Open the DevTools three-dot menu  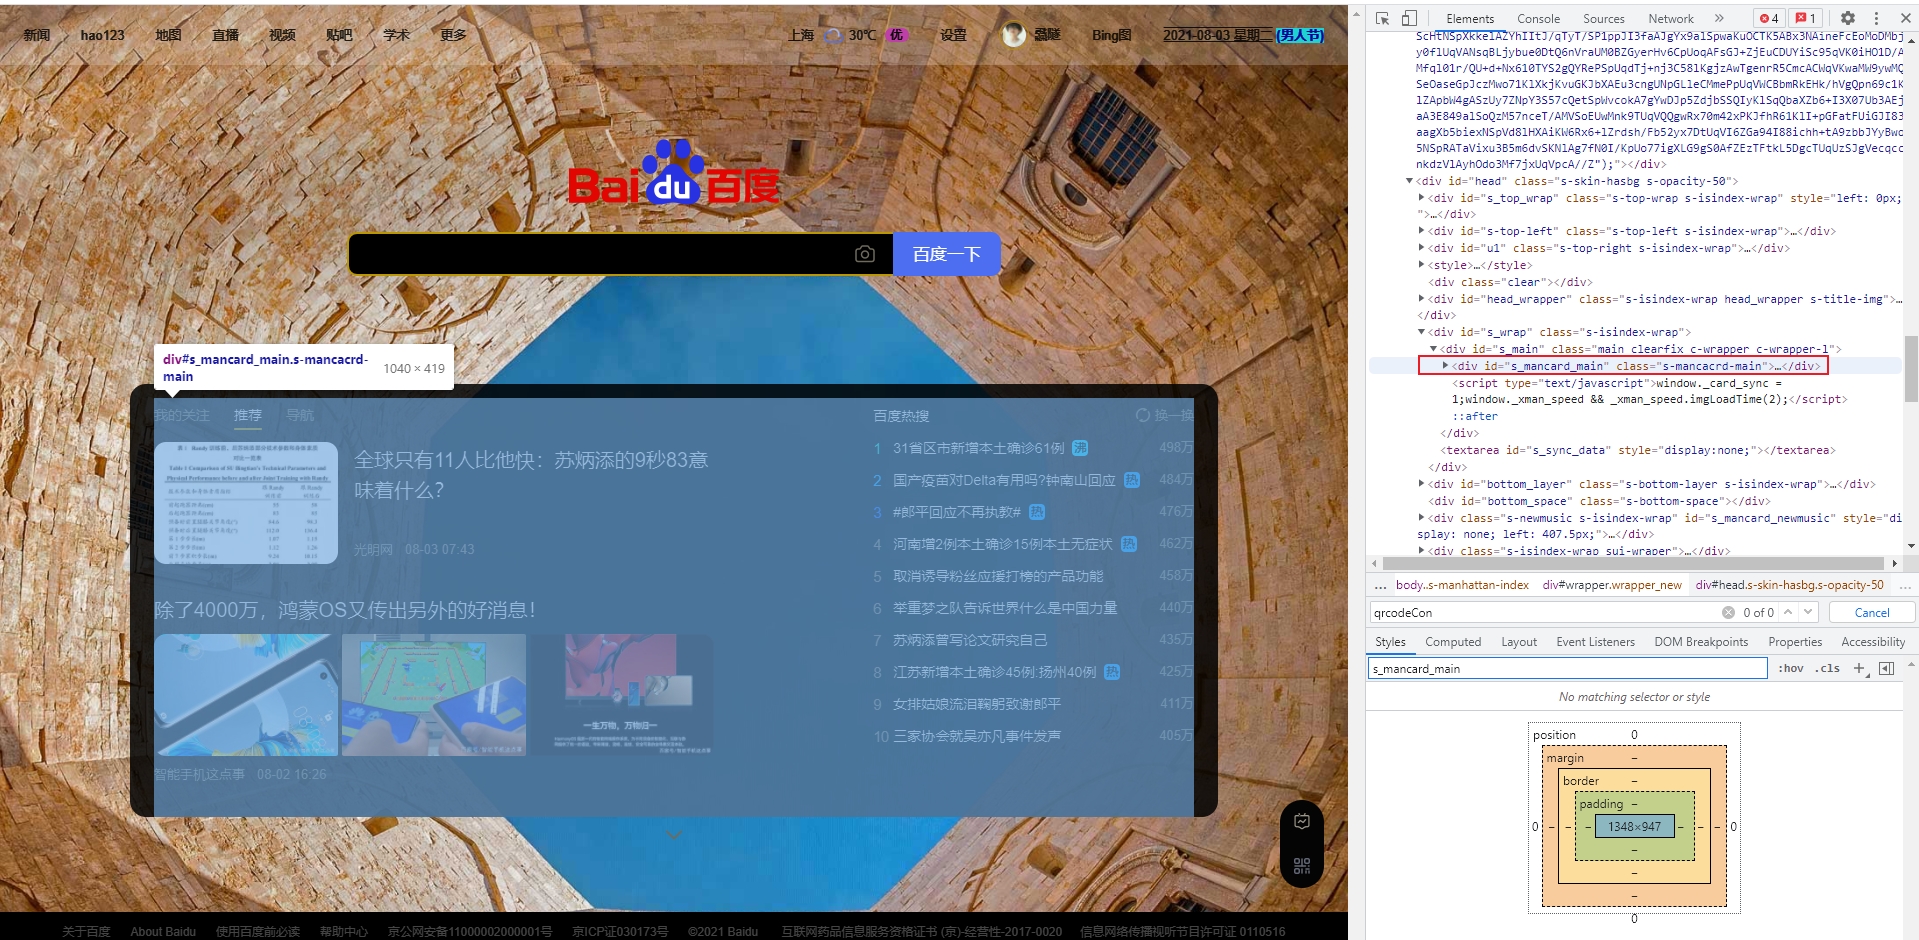pos(1876,18)
